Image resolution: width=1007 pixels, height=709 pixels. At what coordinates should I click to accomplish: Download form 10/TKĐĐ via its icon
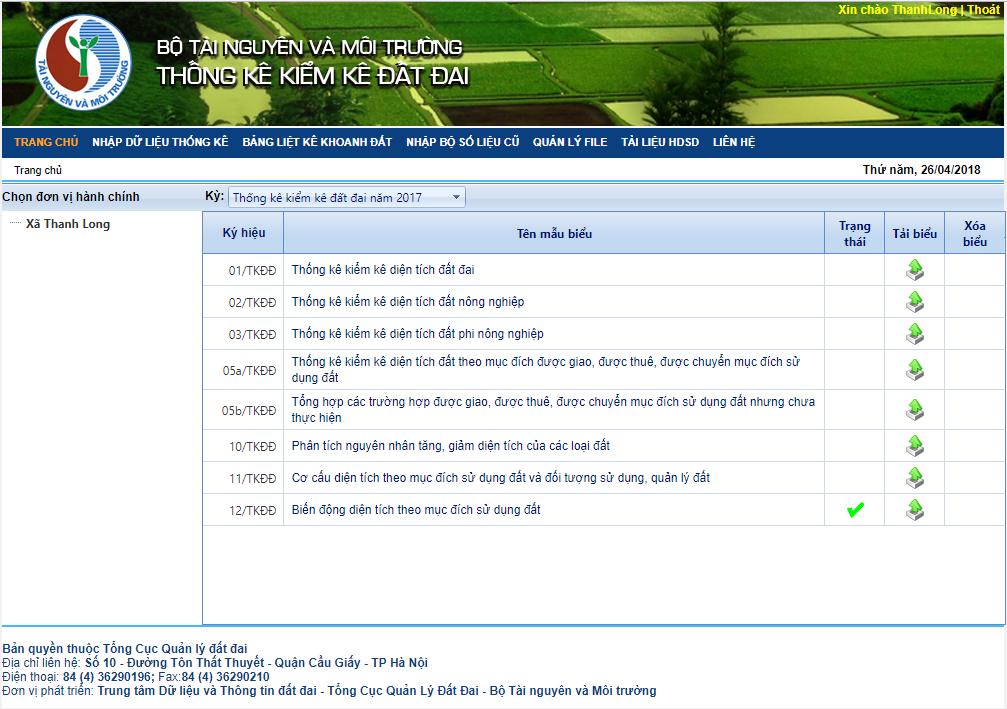click(x=914, y=445)
